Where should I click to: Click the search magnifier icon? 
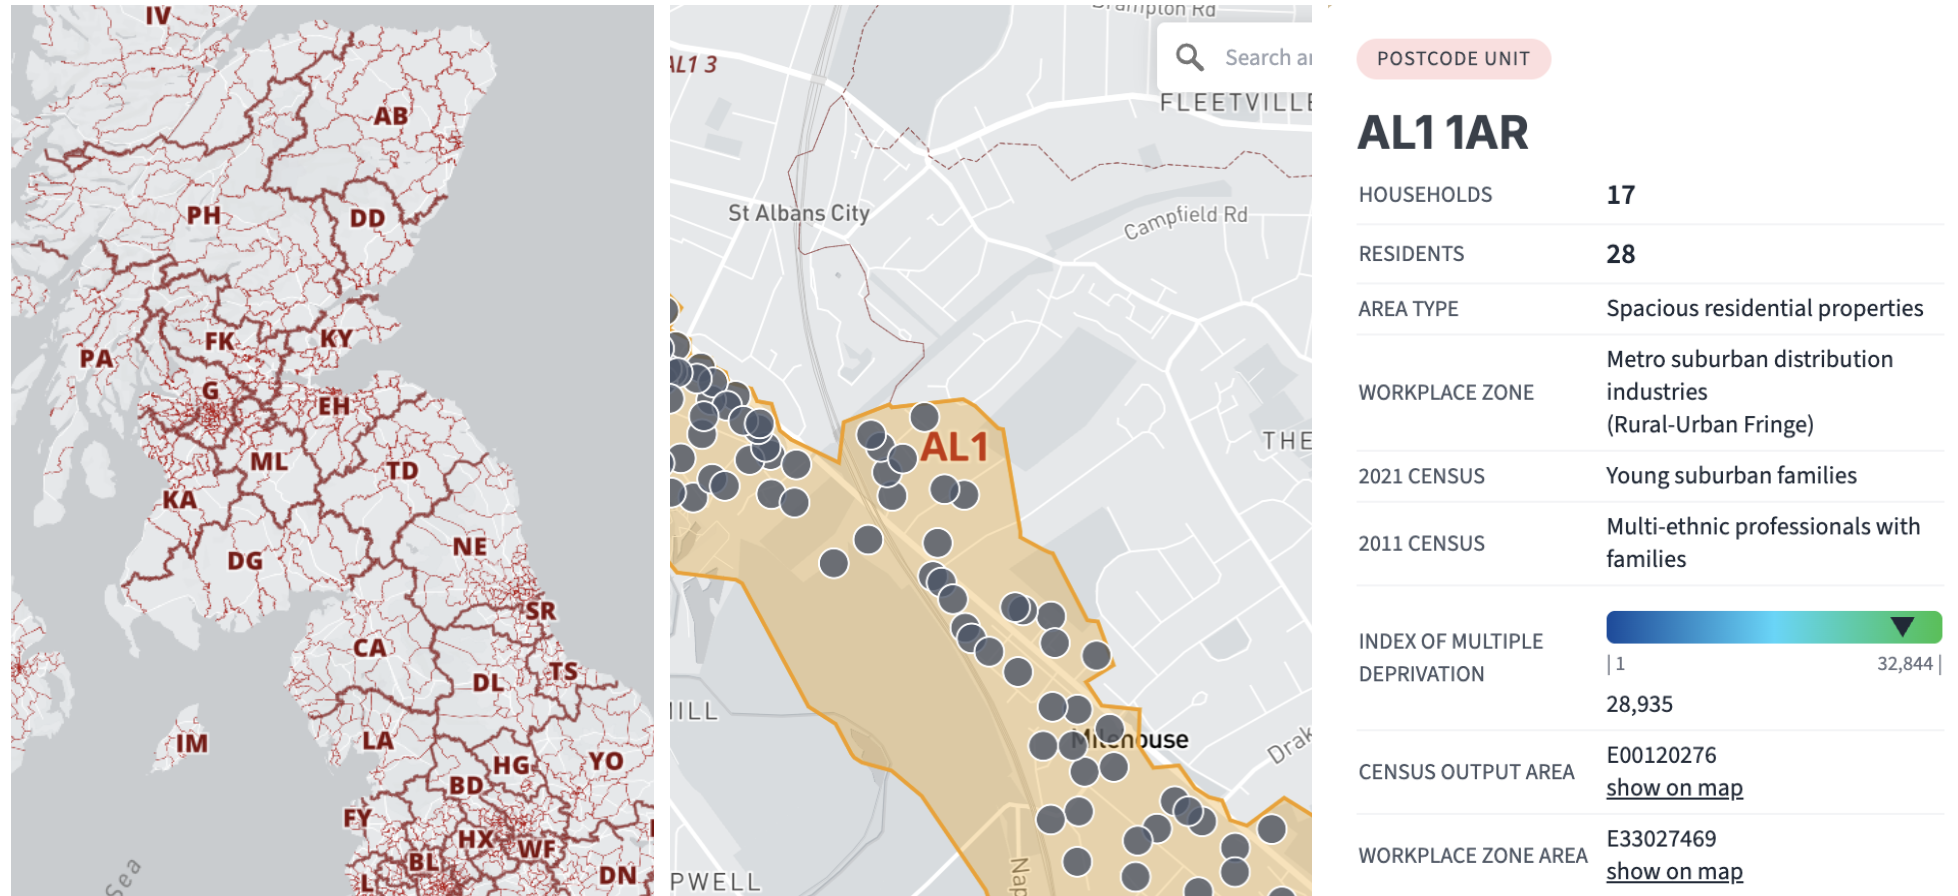coord(1189,57)
